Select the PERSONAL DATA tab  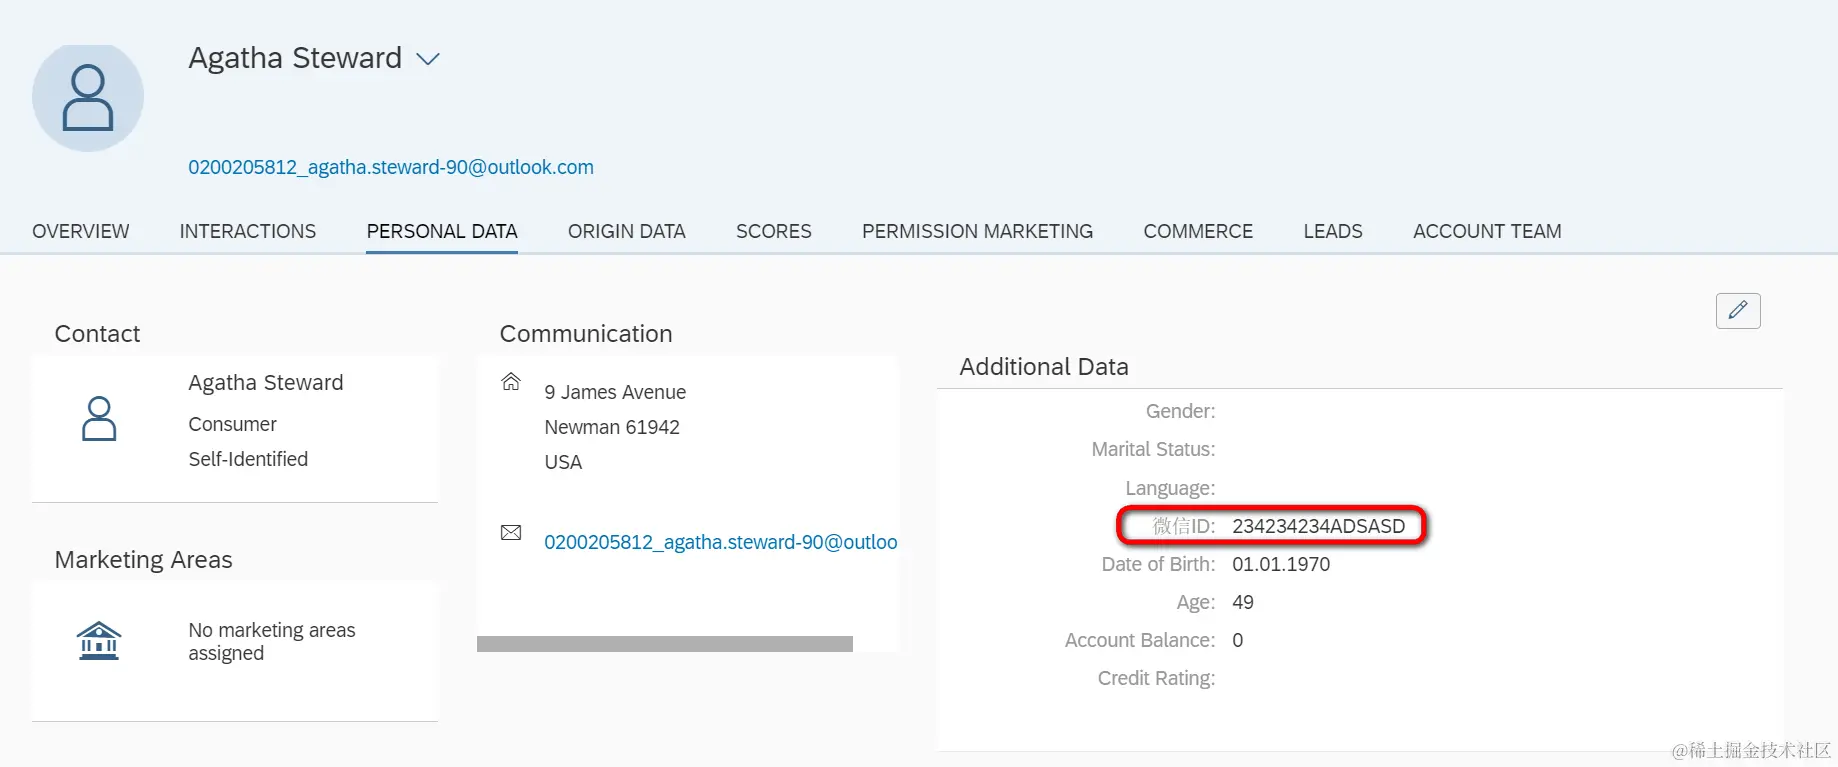[442, 231]
